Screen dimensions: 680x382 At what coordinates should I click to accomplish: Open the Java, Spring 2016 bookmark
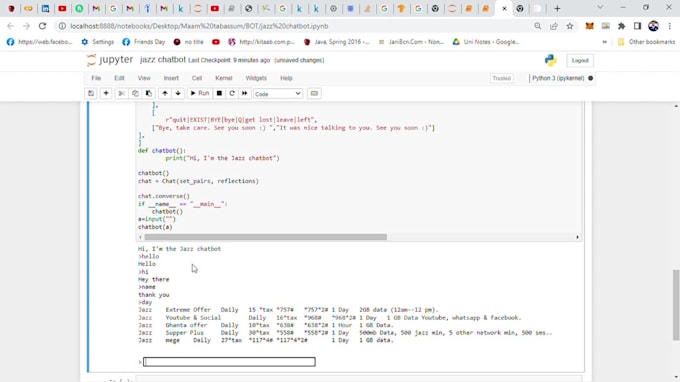click(x=337, y=42)
